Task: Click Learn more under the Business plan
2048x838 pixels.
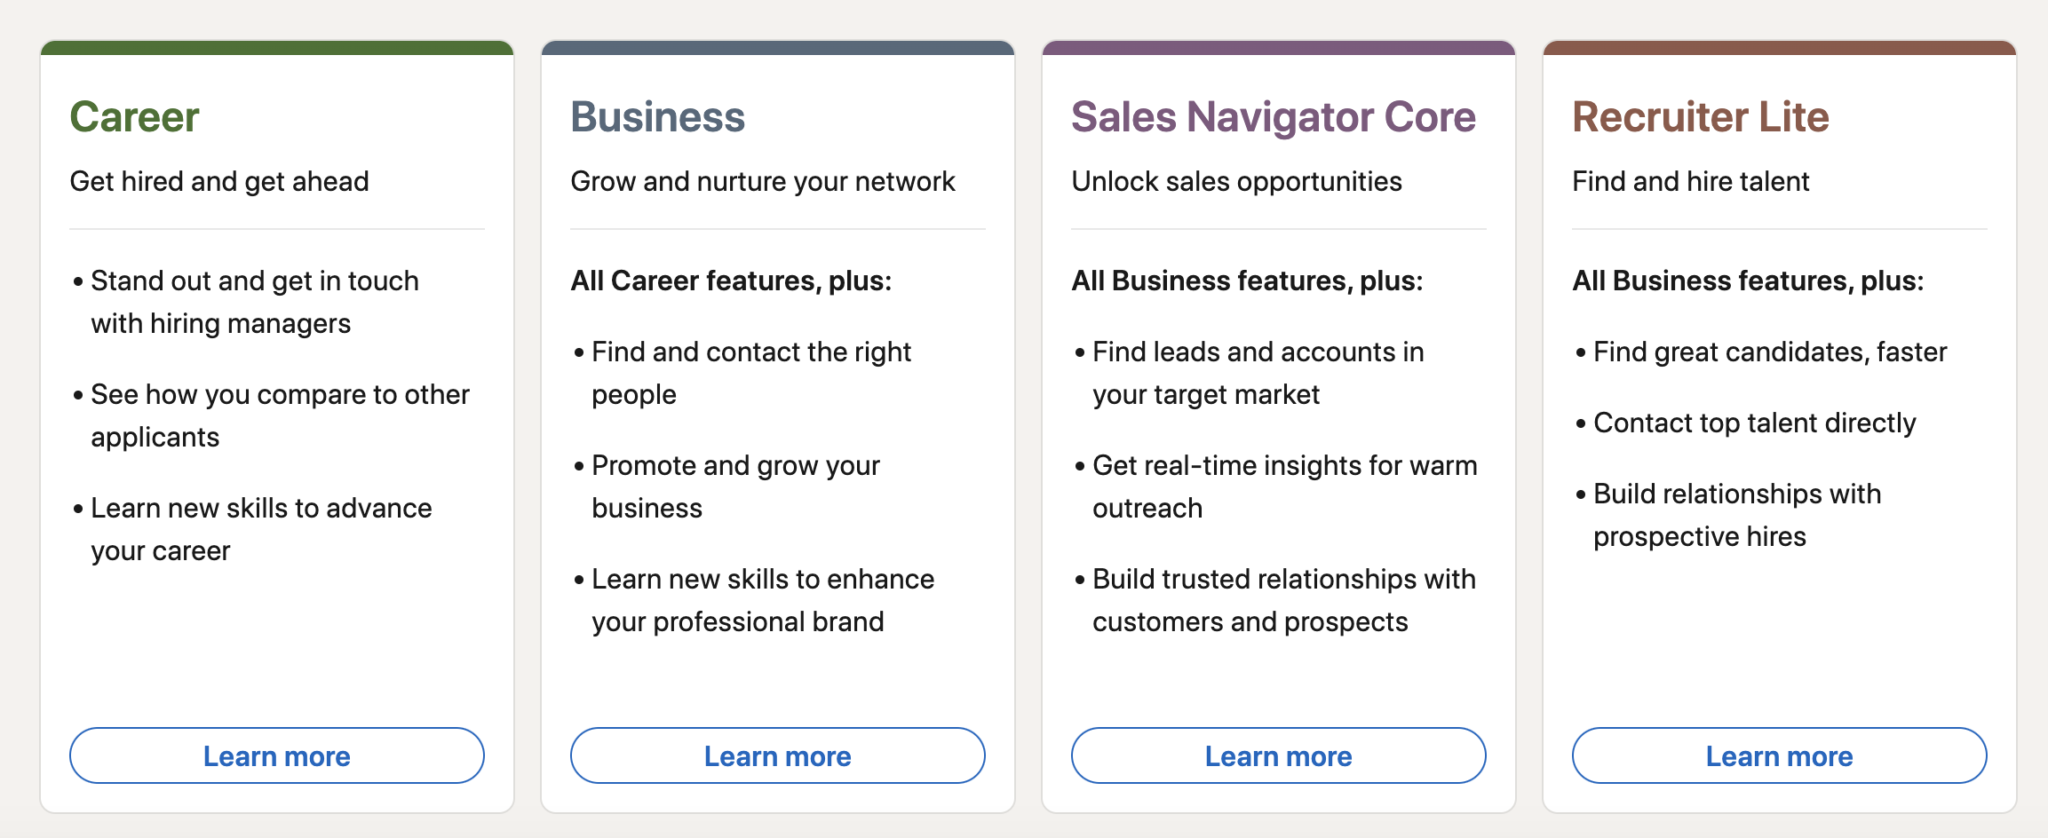Action: point(777,756)
